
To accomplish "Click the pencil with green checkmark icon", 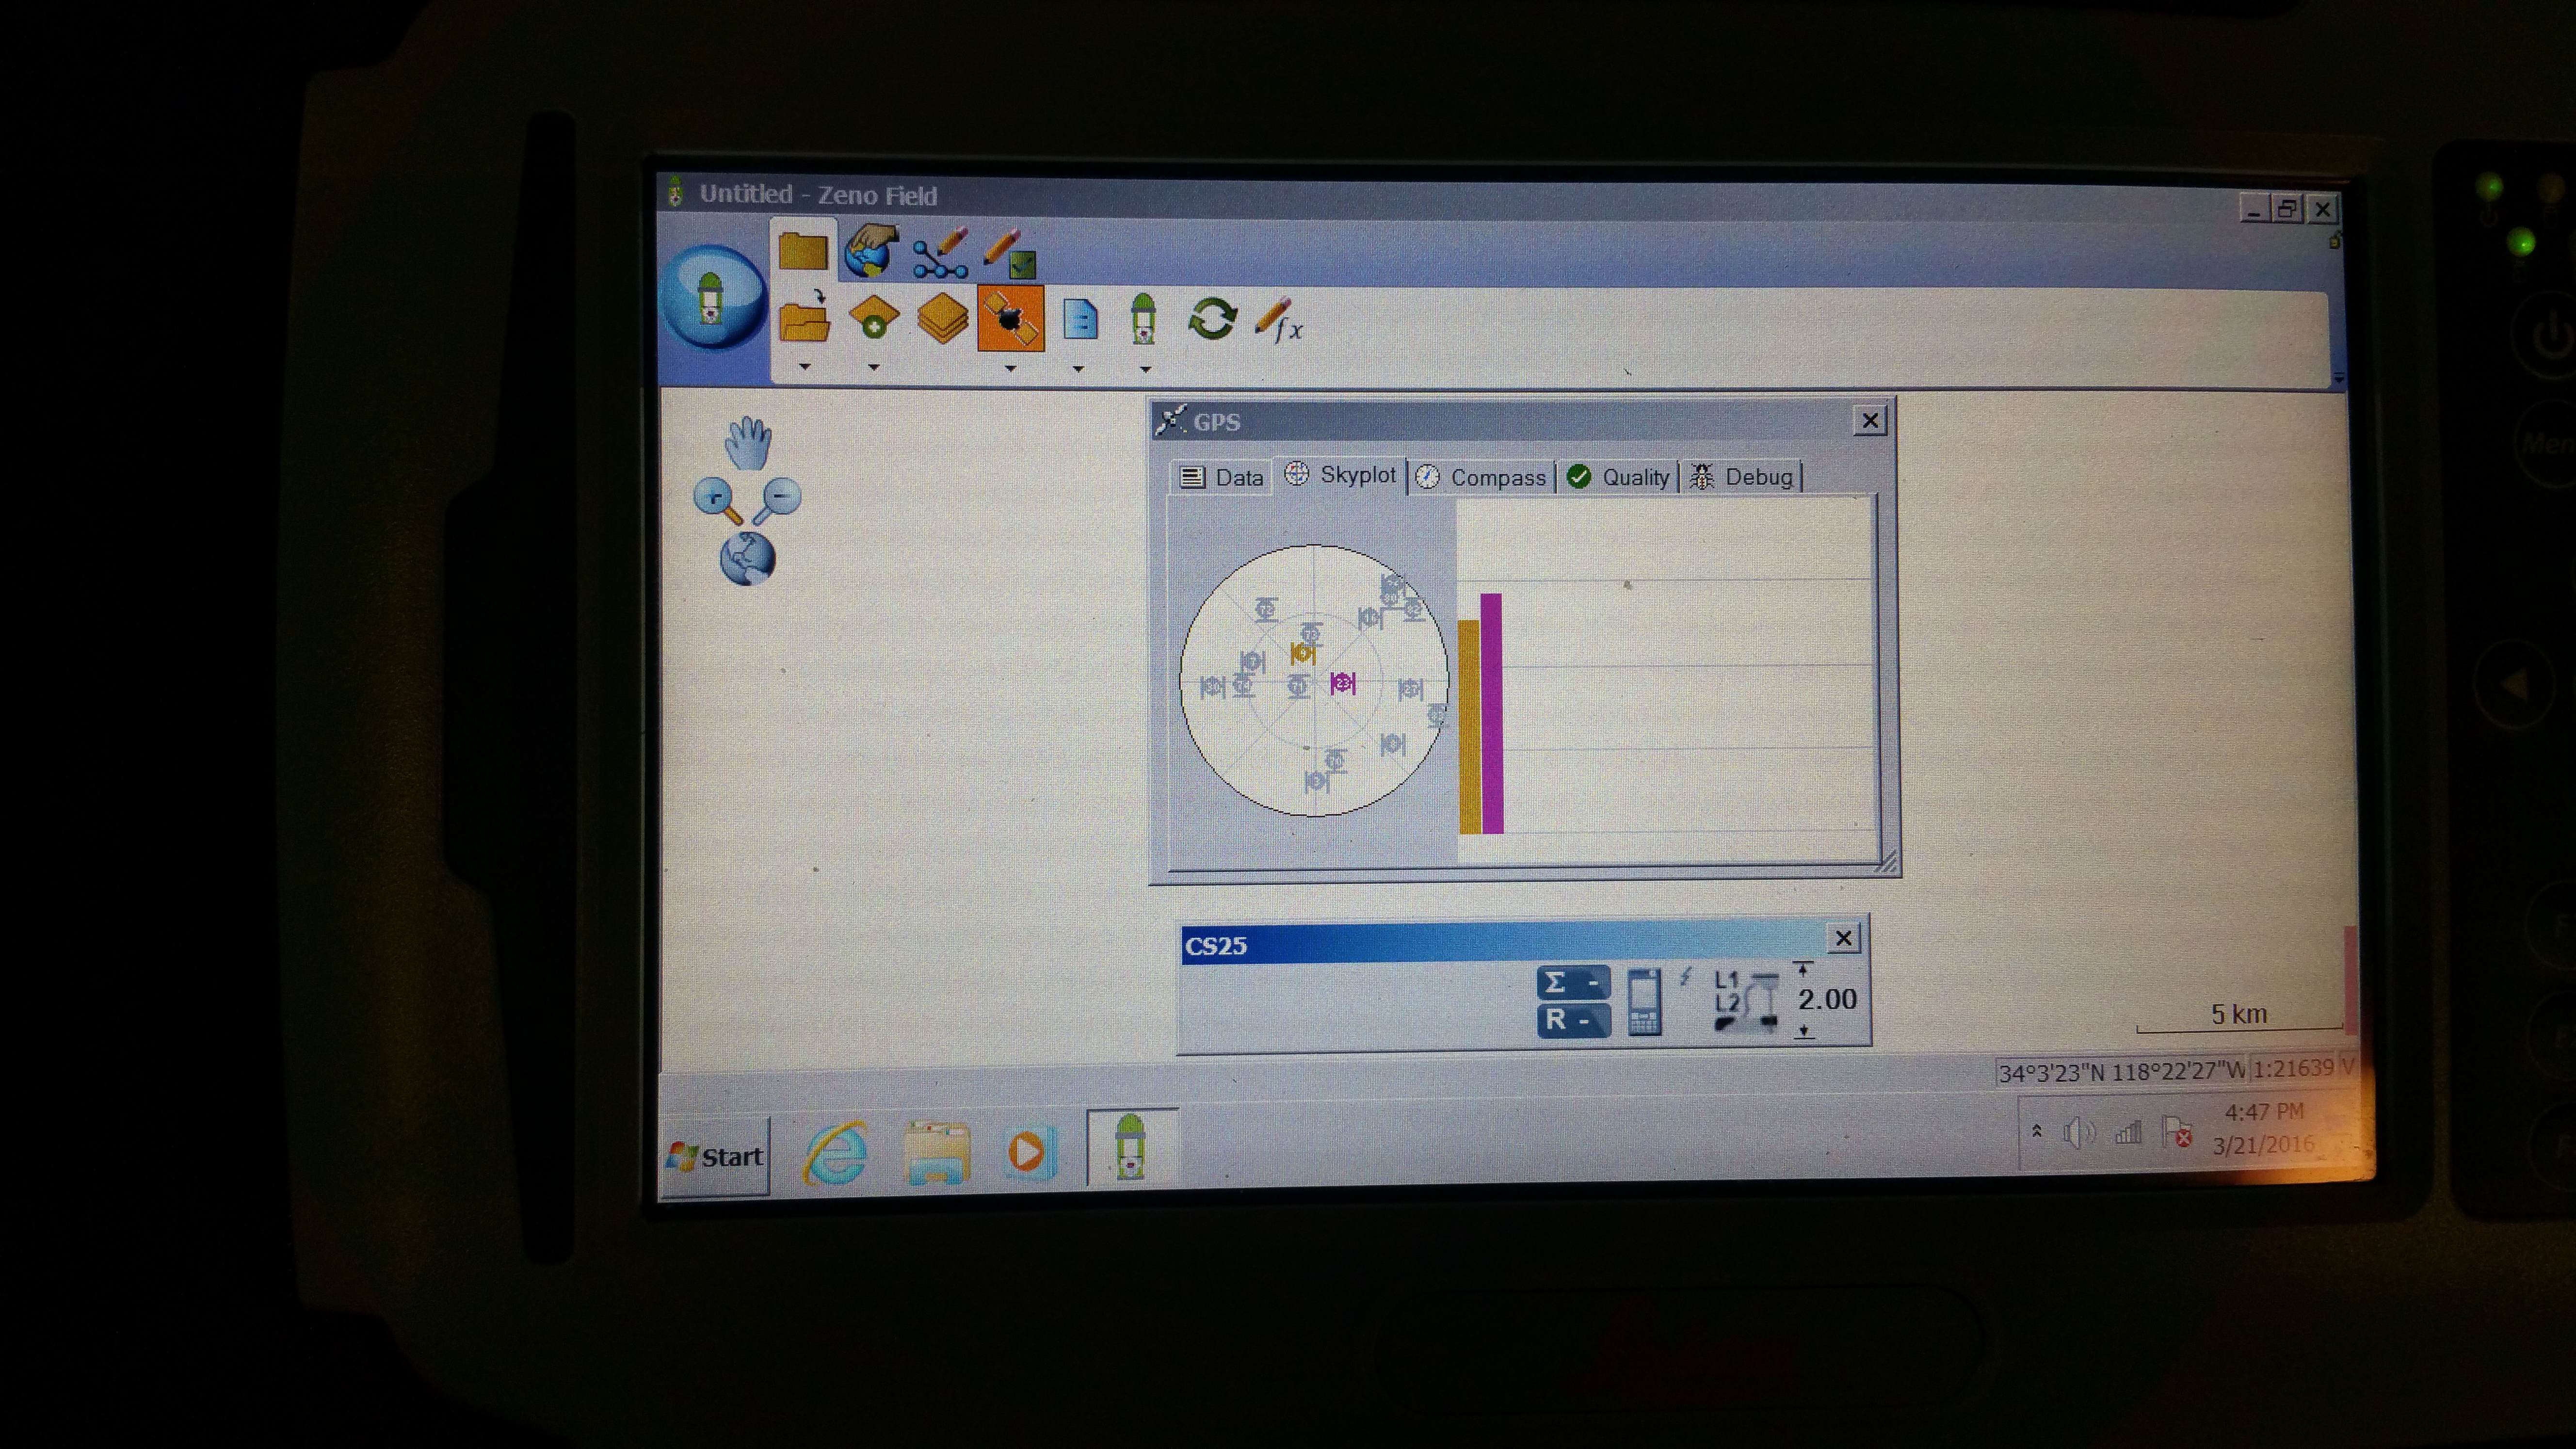I will click(x=1010, y=253).
